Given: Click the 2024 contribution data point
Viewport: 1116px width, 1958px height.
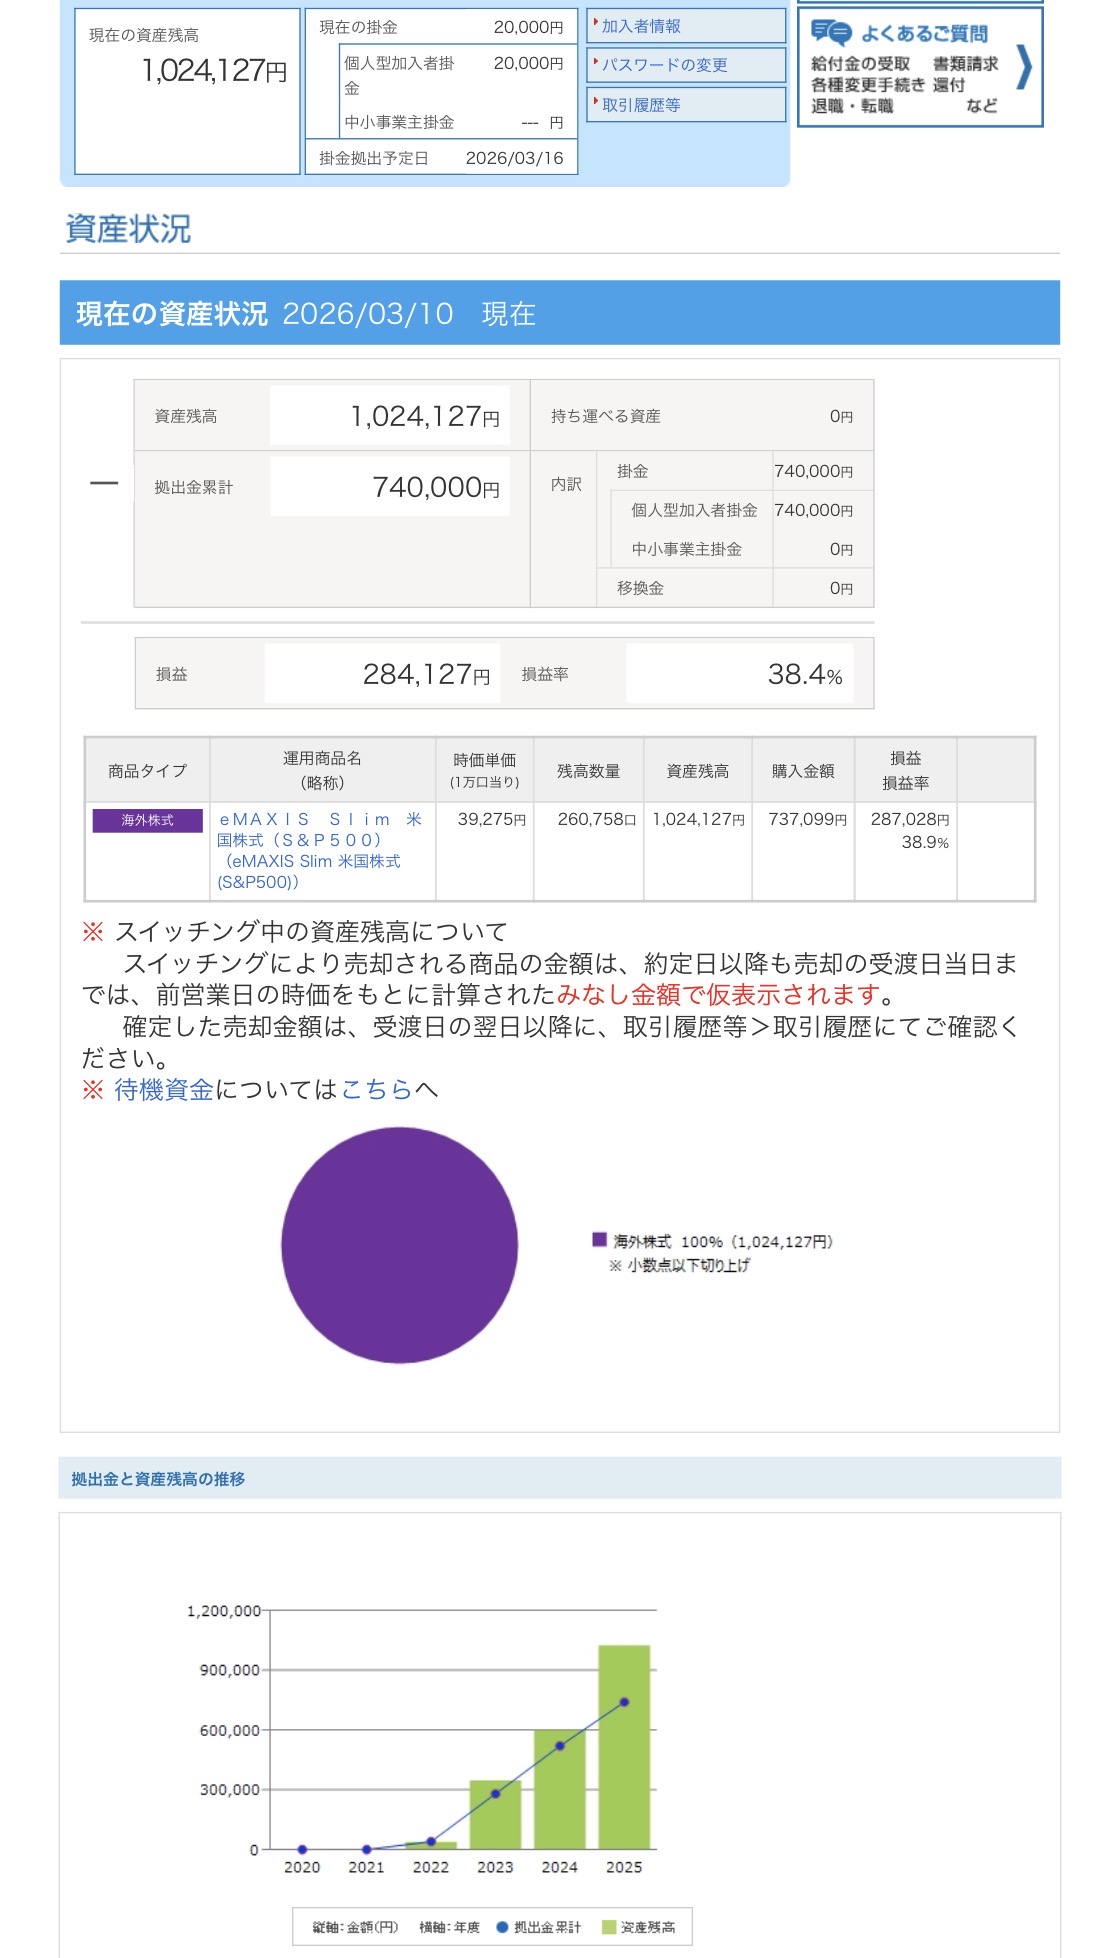Looking at the screenshot, I should (560, 1746).
